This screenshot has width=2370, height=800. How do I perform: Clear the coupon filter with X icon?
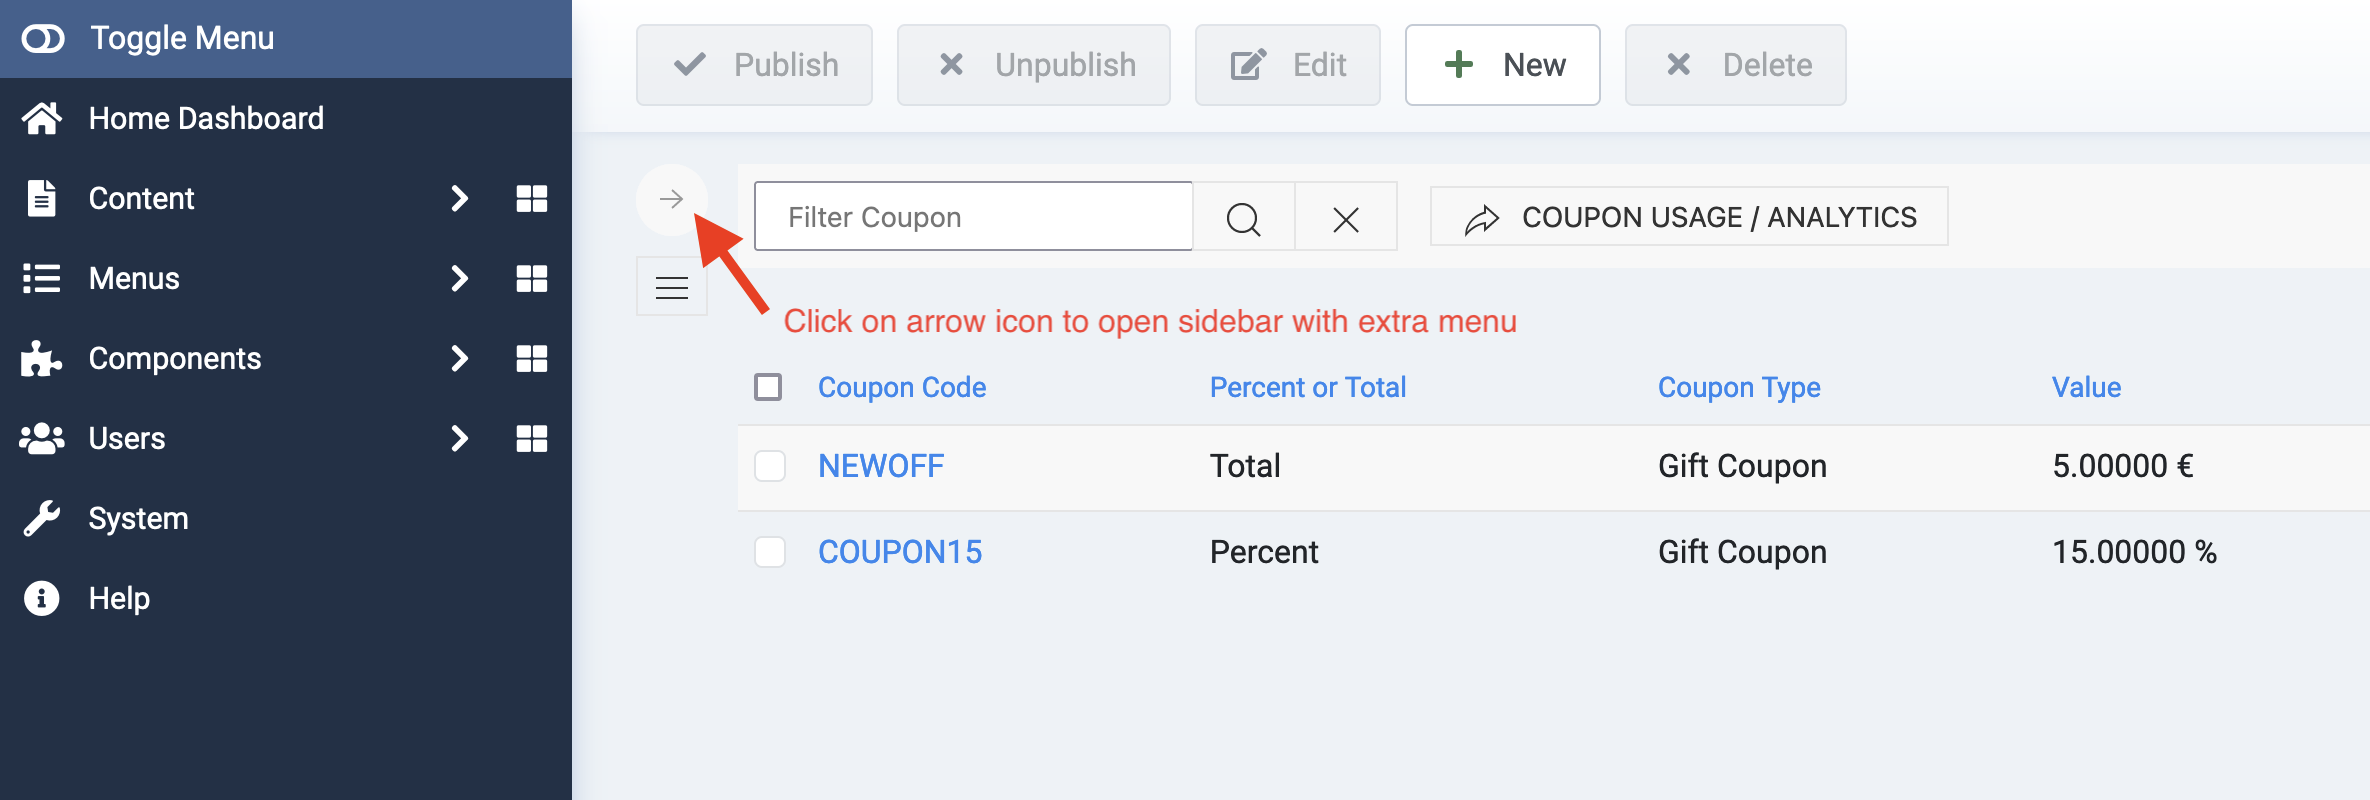pos(1346,217)
